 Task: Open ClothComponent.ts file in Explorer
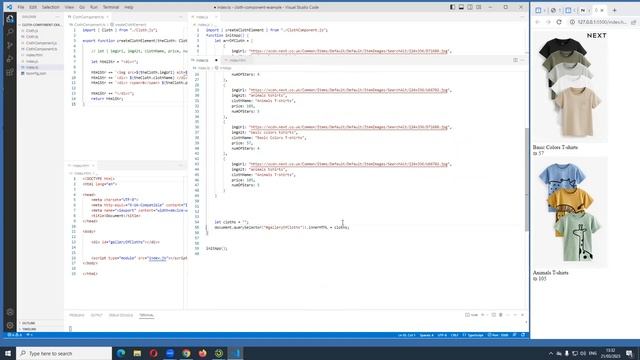pos(41,49)
